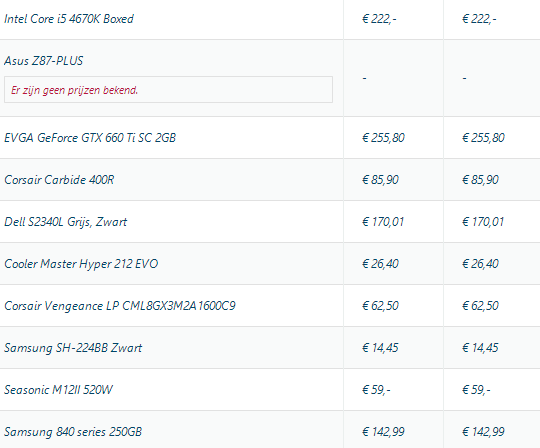The image size is (540, 448).
Task: Click the second € 26,40 Cooler Master price
Action: coord(480,264)
